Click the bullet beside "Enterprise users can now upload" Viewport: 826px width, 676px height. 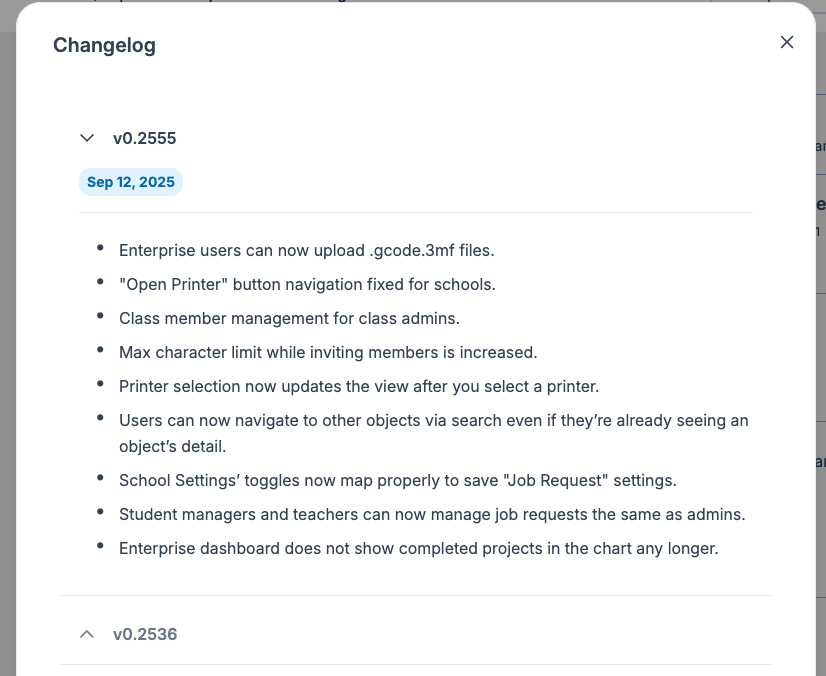click(100, 249)
